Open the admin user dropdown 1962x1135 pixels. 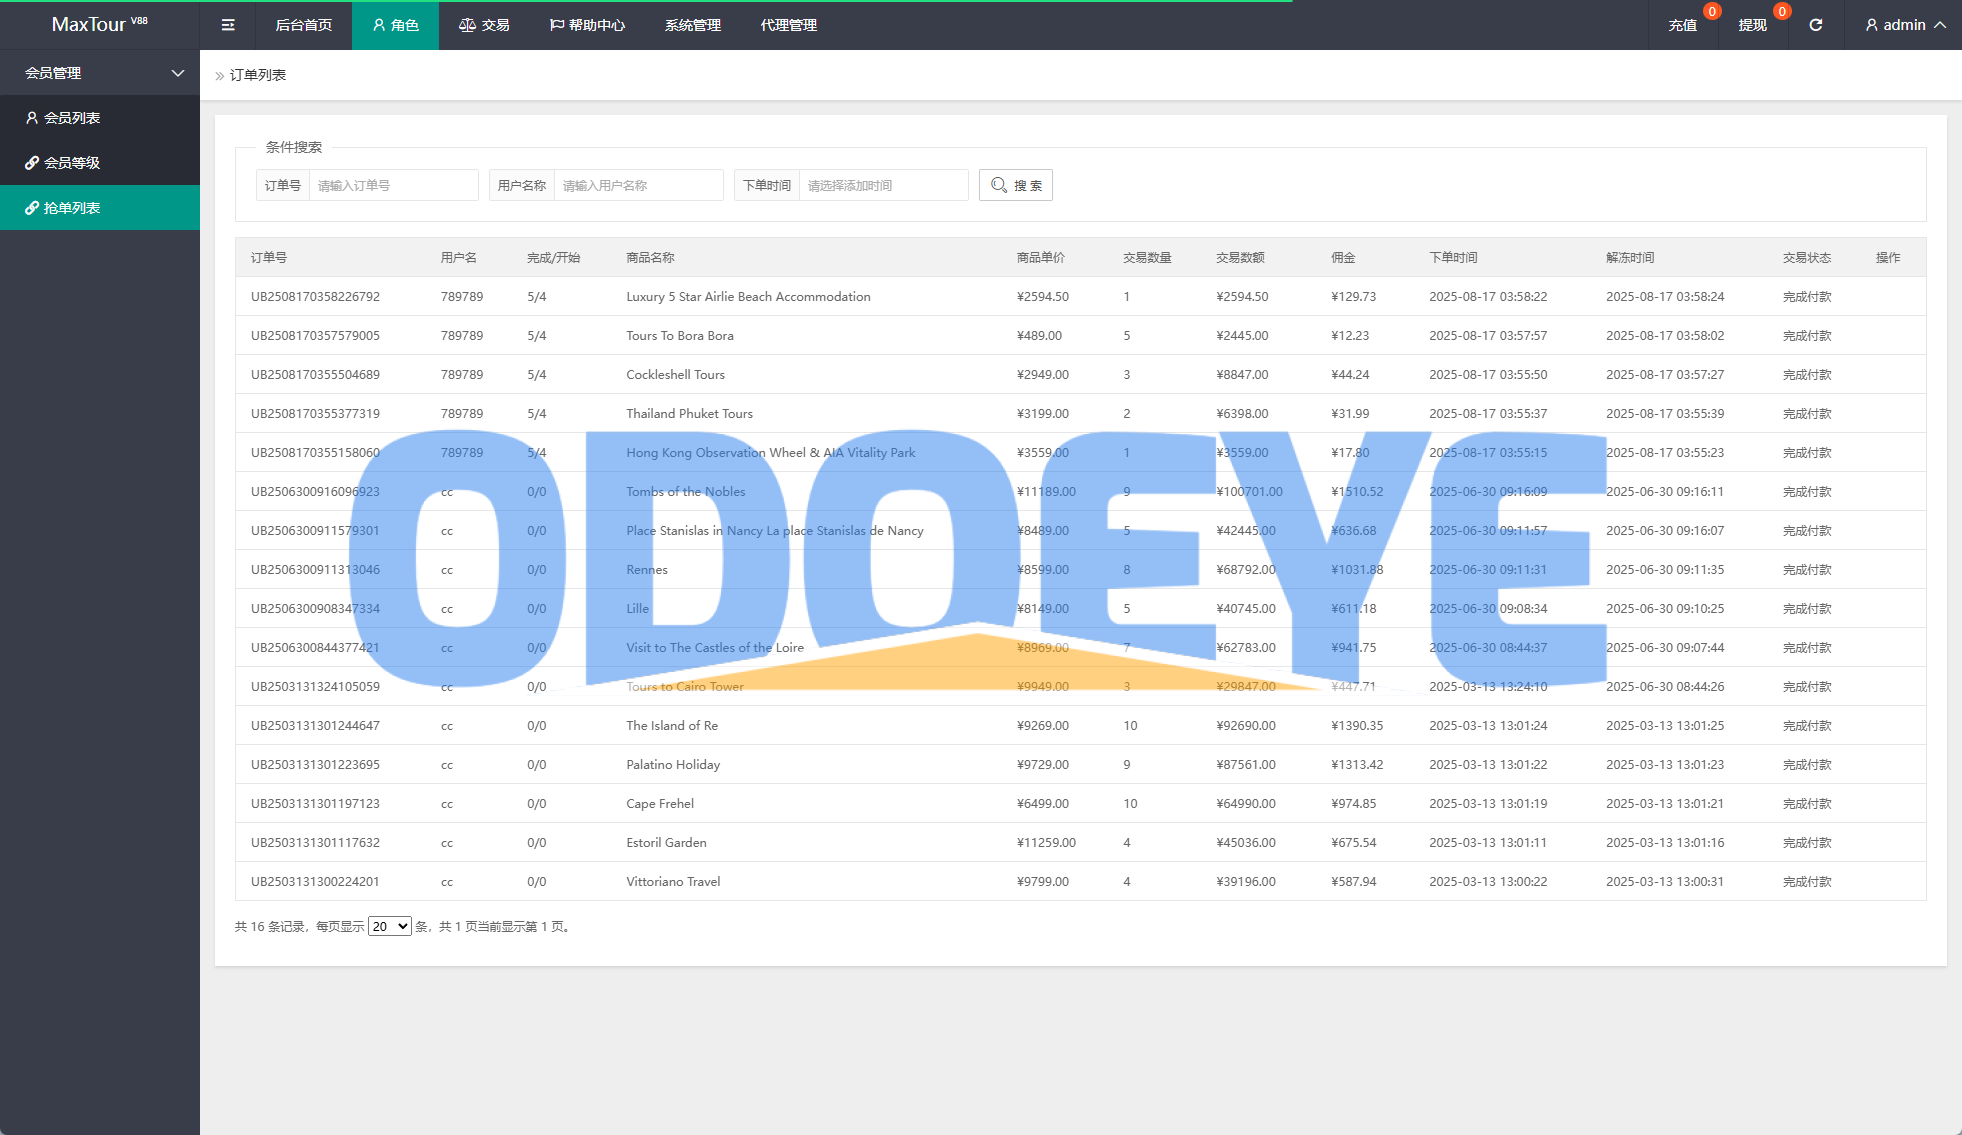click(x=1904, y=25)
